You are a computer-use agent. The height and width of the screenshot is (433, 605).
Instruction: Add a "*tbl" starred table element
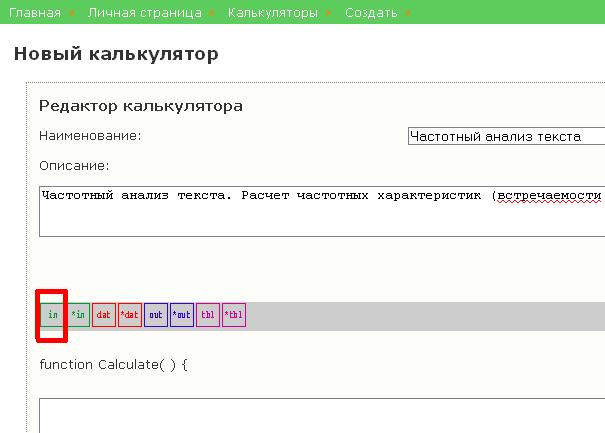pyautogui.click(x=234, y=315)
